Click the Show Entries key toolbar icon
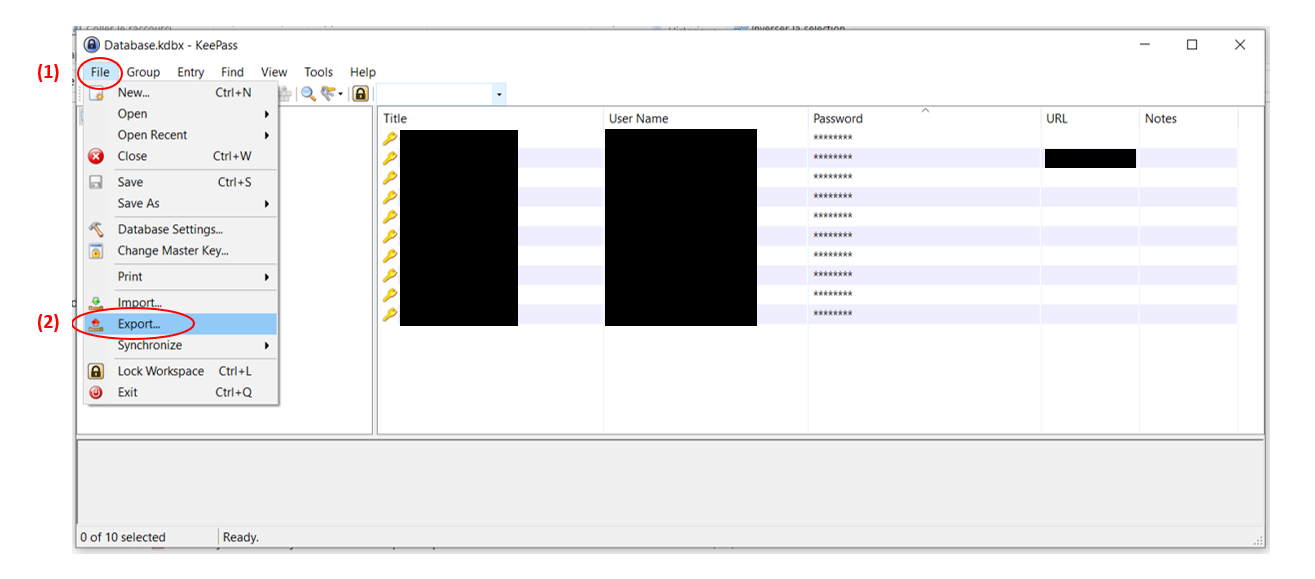 click(328, 93)
